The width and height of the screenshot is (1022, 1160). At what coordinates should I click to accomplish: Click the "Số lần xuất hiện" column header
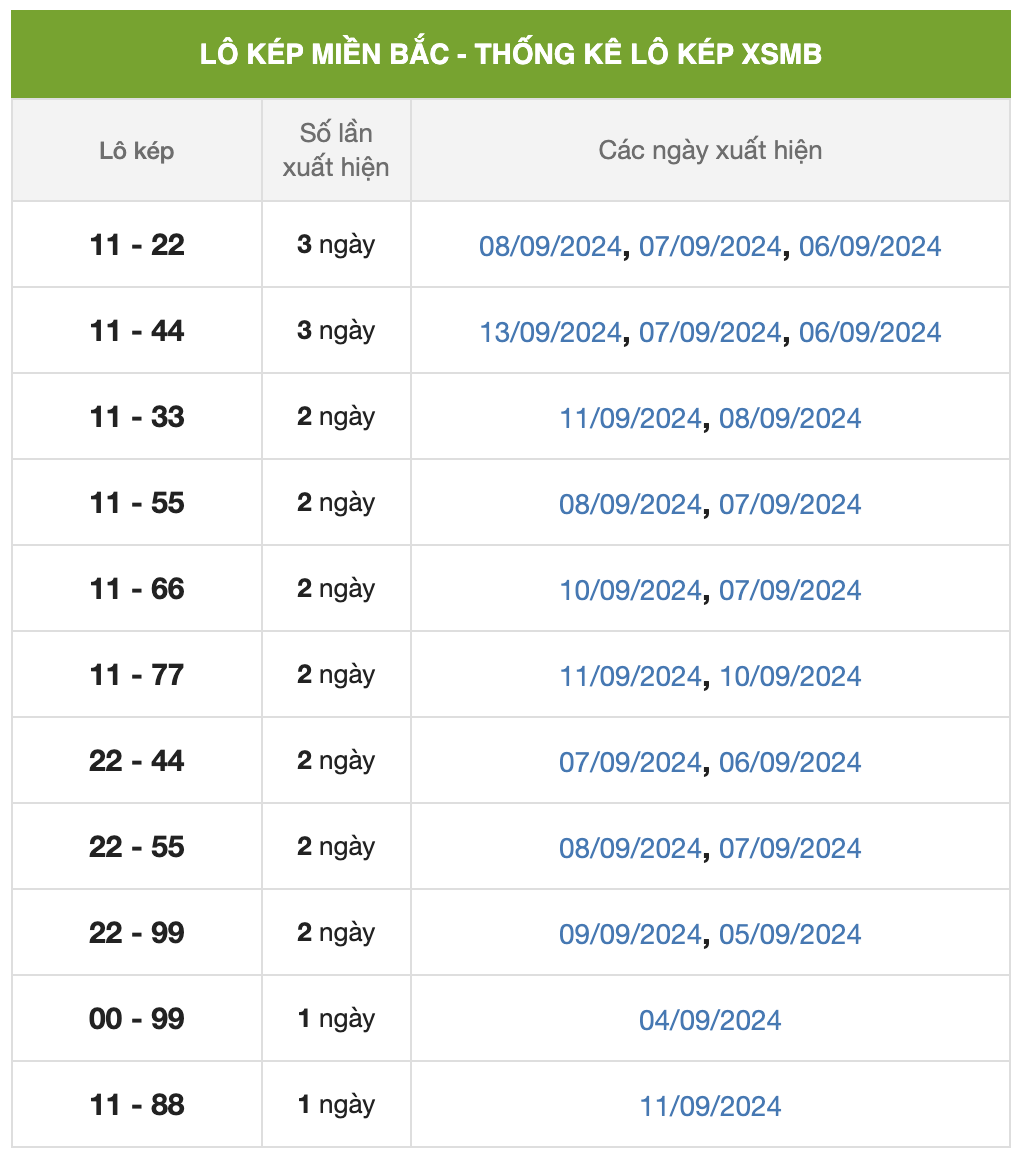point(336,151)
